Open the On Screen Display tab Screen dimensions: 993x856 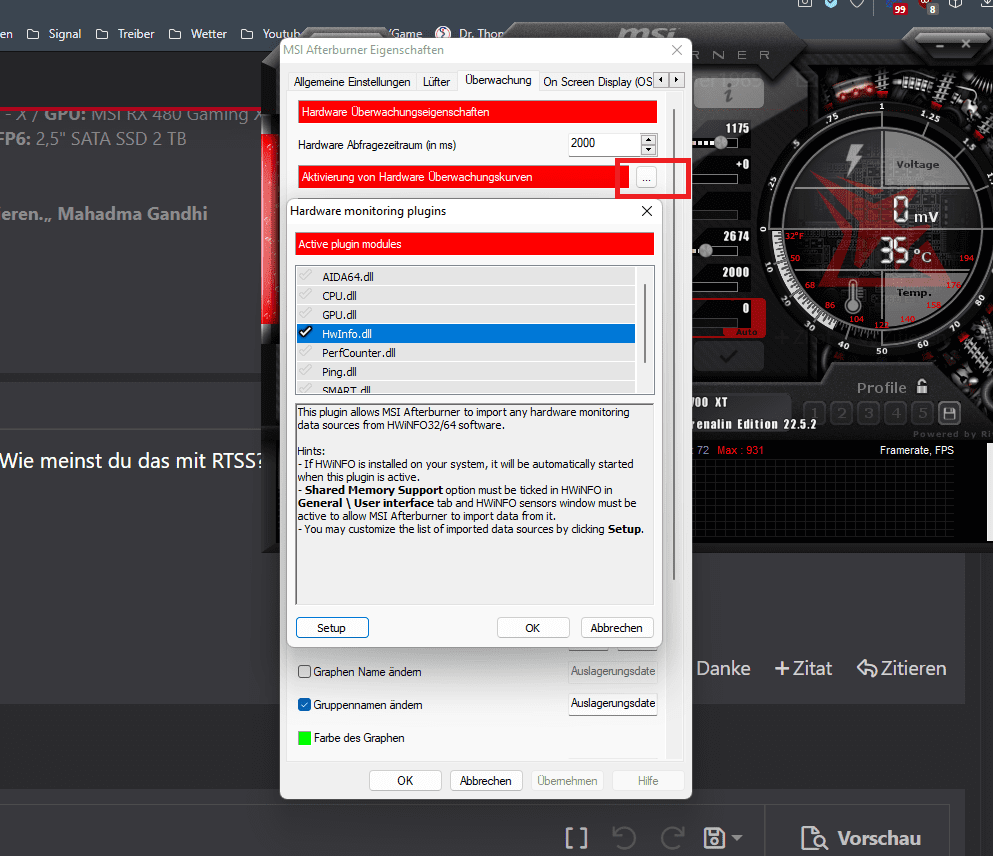click(597, 82)
